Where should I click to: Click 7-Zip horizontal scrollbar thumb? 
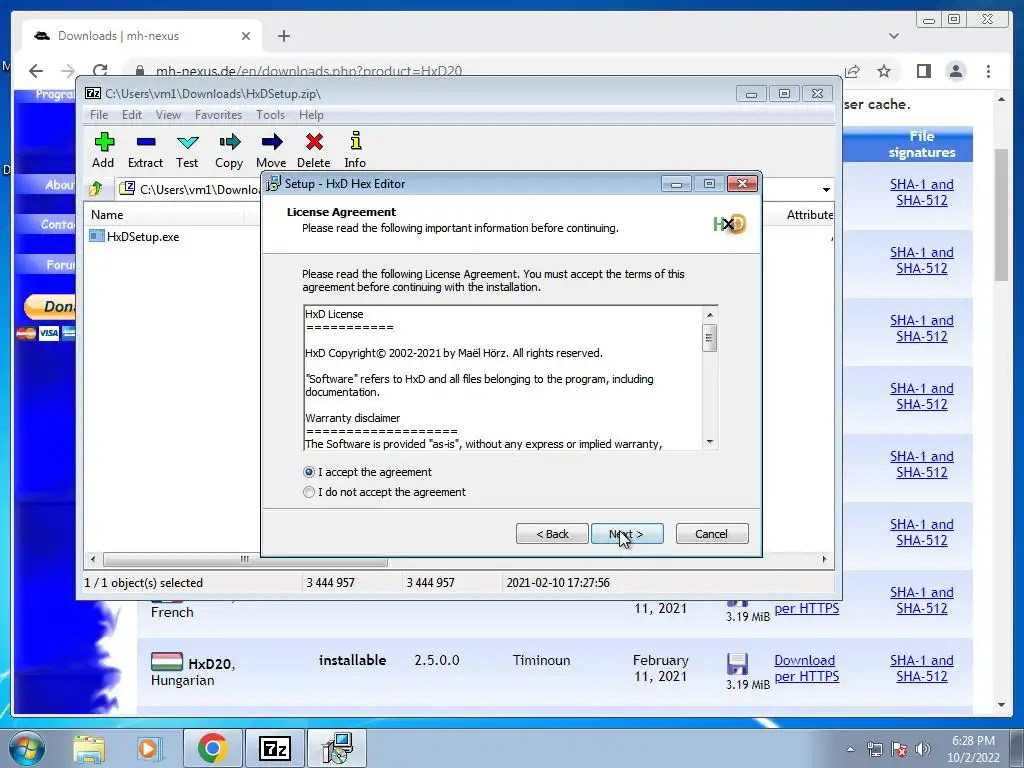245,560
